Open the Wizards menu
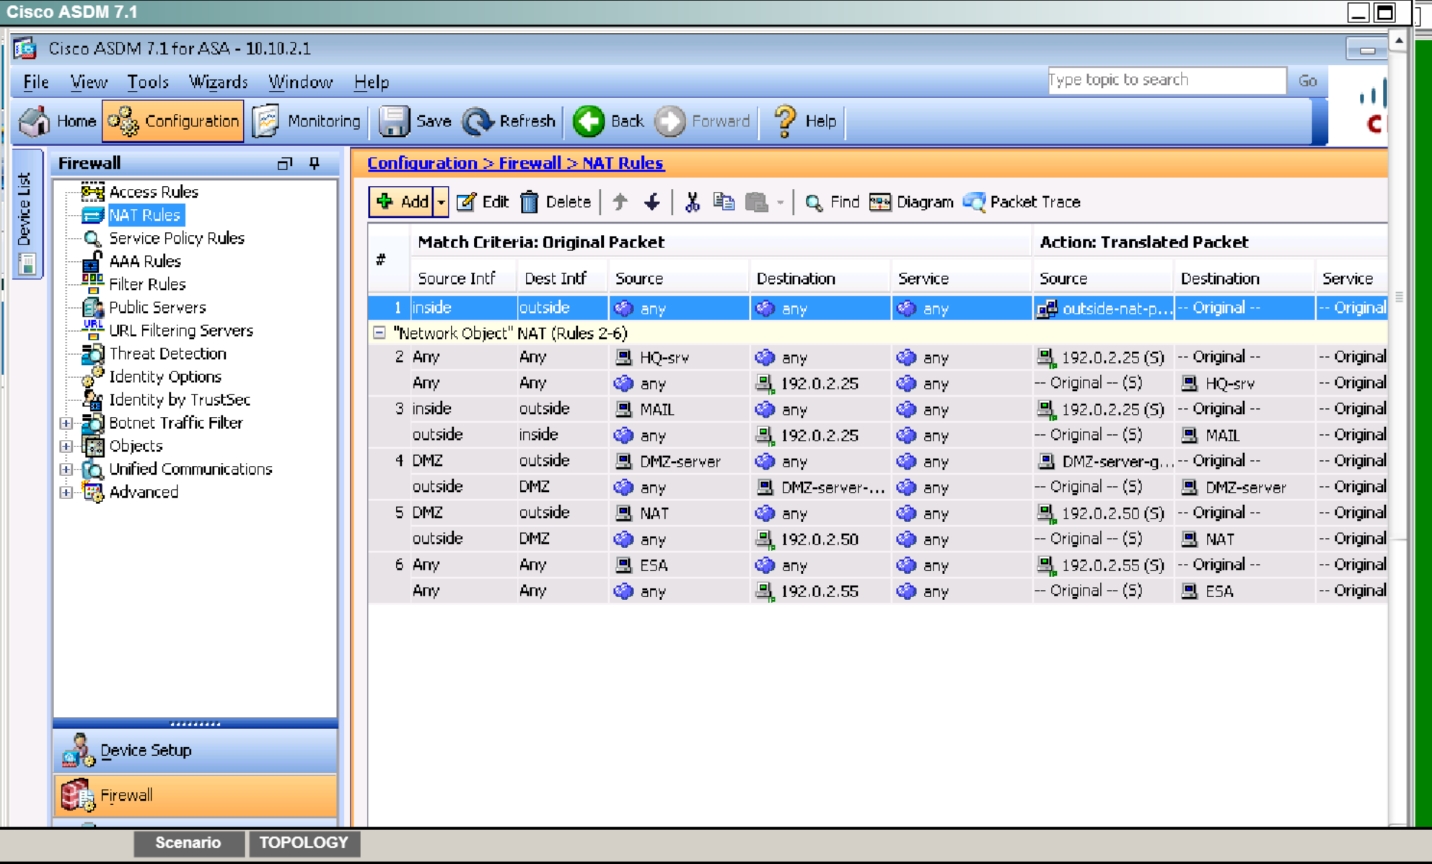The height and width of the screenshot is (864, 1432). [218, 82]
